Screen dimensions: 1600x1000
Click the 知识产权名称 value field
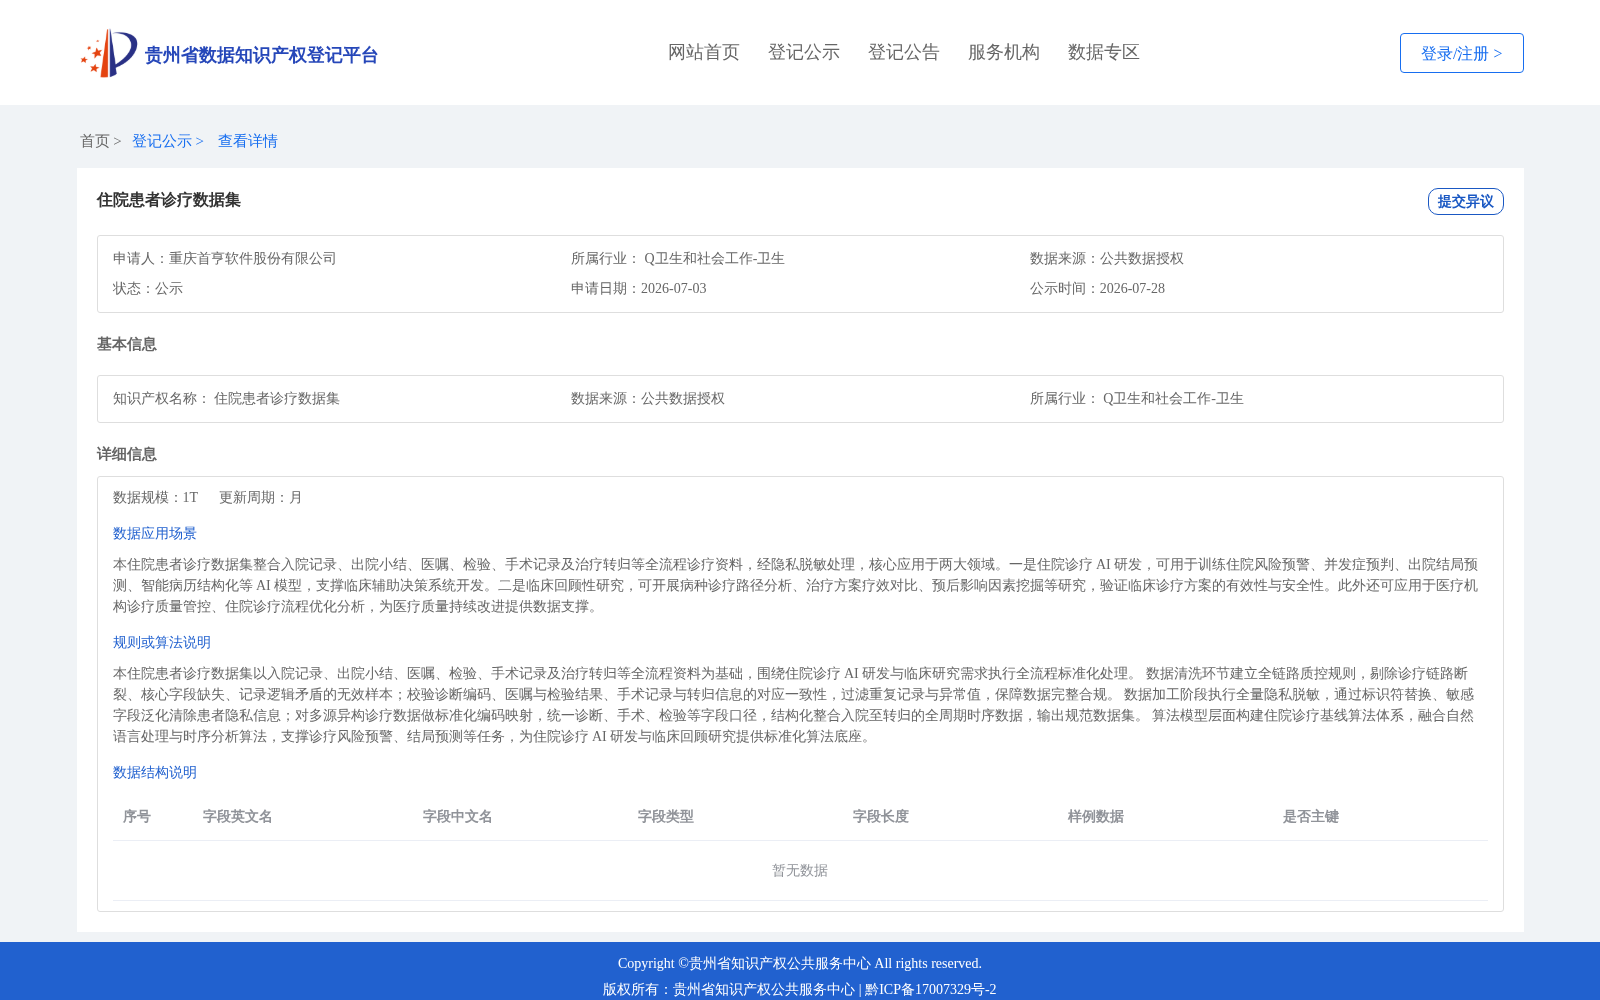tap(277, 398)
